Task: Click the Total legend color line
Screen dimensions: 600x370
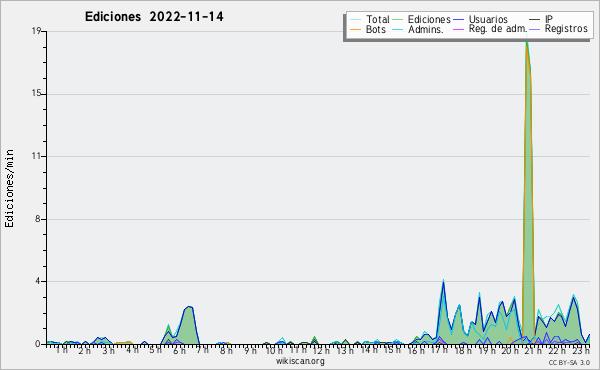Action: (x=355, y=20)
